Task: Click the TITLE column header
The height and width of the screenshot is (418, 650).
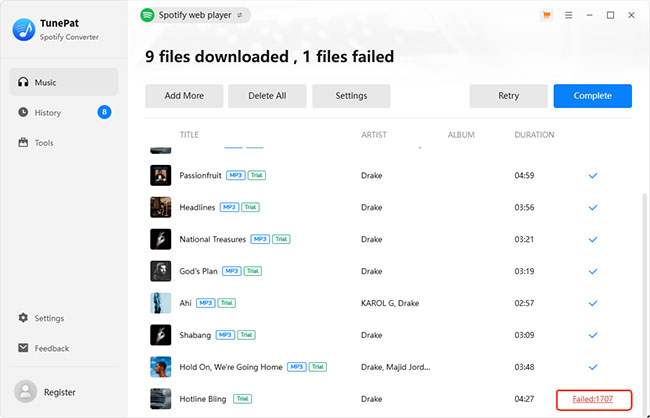Action: coord(189,135)
